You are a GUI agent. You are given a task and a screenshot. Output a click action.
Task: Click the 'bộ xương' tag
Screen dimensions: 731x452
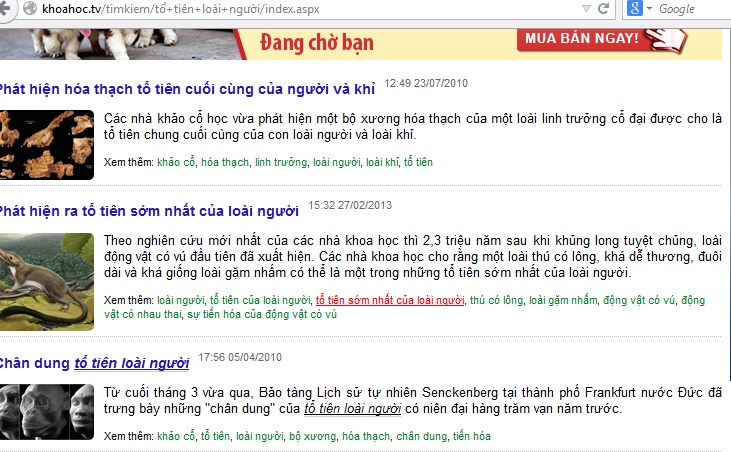point(313,436)
